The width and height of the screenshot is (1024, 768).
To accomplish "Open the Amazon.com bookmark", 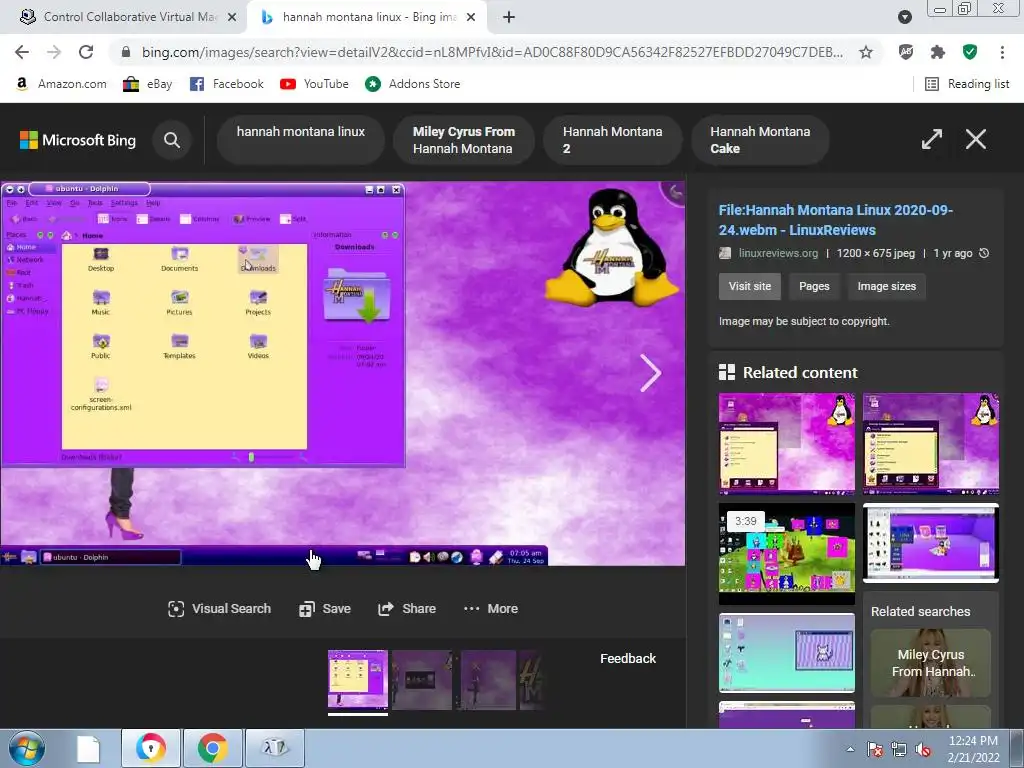I will tap(61, 84).
